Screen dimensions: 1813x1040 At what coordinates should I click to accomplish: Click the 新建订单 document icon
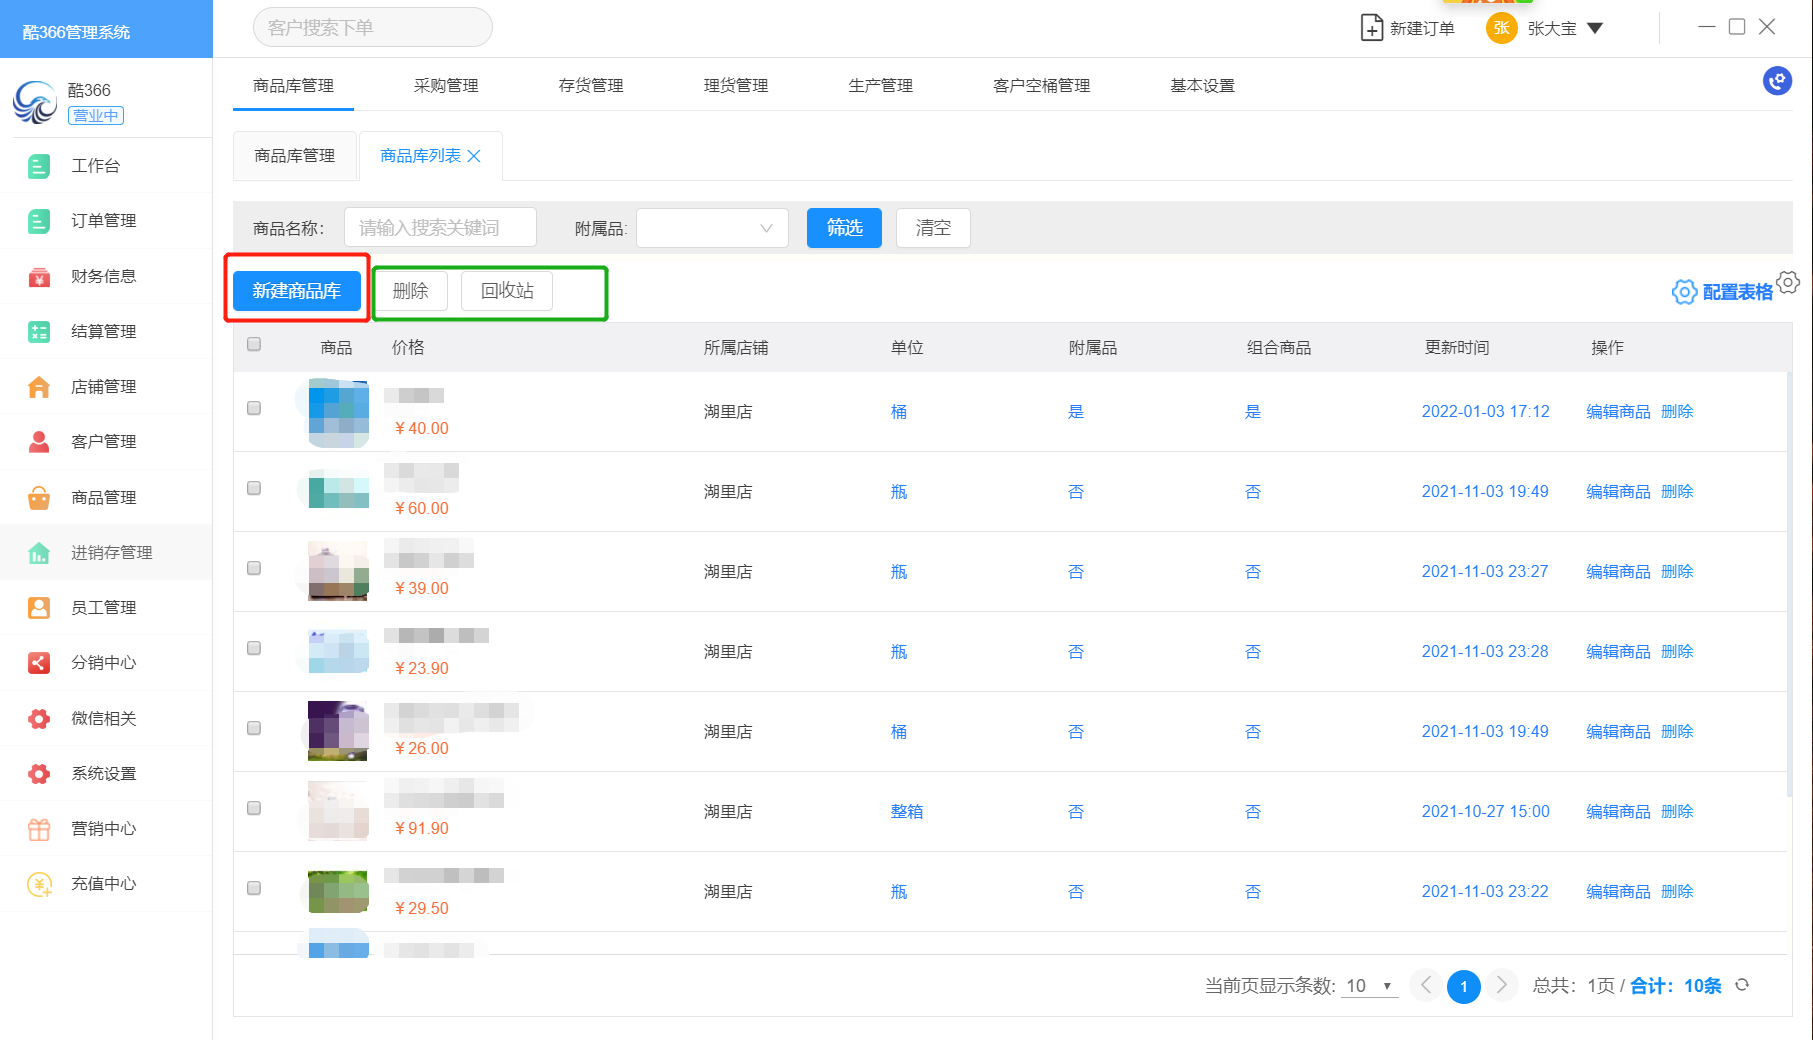pos(1371,28)
